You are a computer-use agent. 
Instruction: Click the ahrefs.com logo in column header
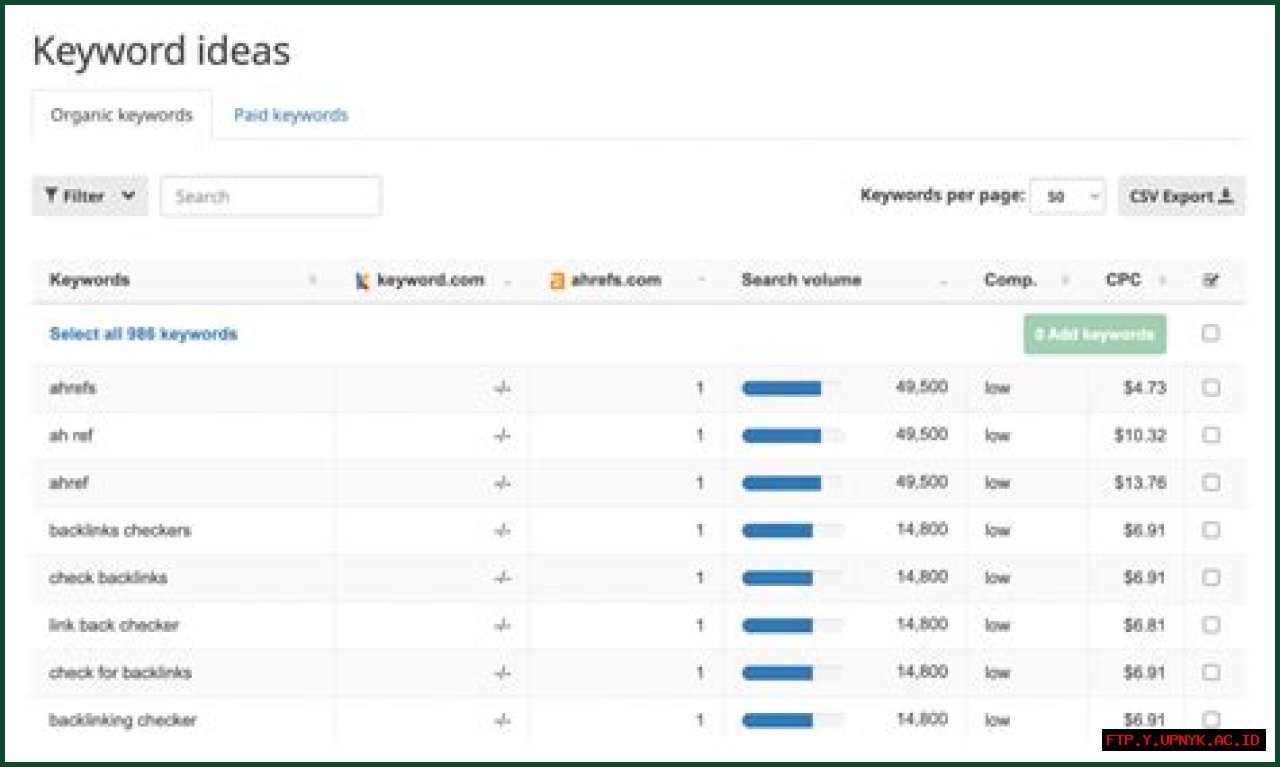pos(557,280)
